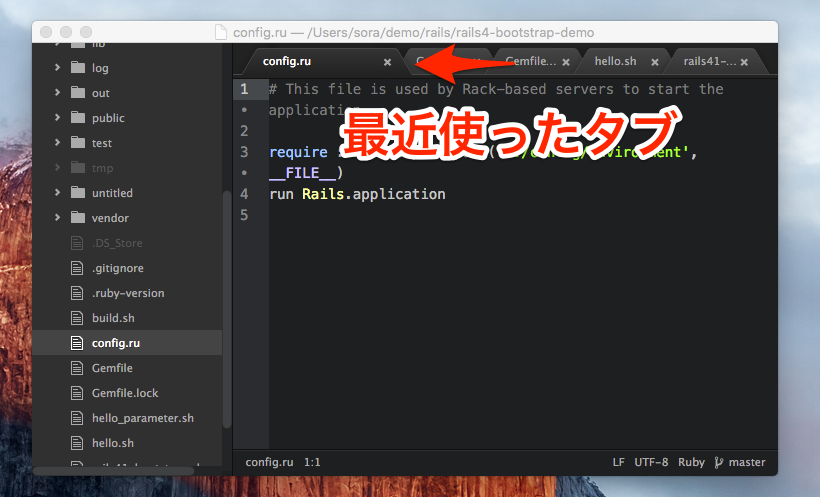Click the Gemfile file icon
The image size is (820, 497).
pos(77,368)
